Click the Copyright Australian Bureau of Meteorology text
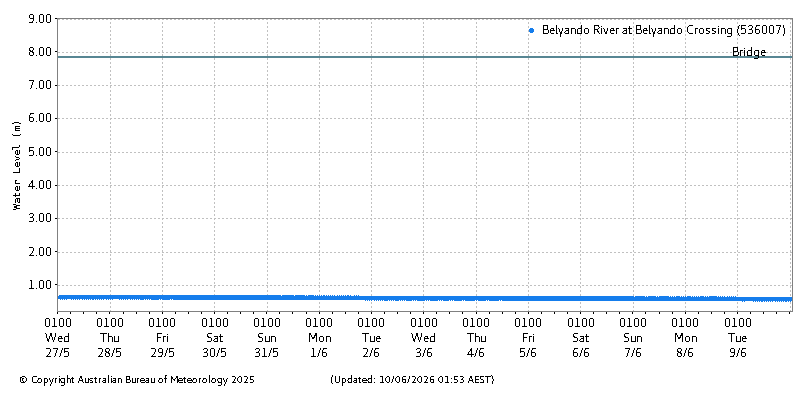This screenshot has height=400, width=800. click(x=137, y=380)
